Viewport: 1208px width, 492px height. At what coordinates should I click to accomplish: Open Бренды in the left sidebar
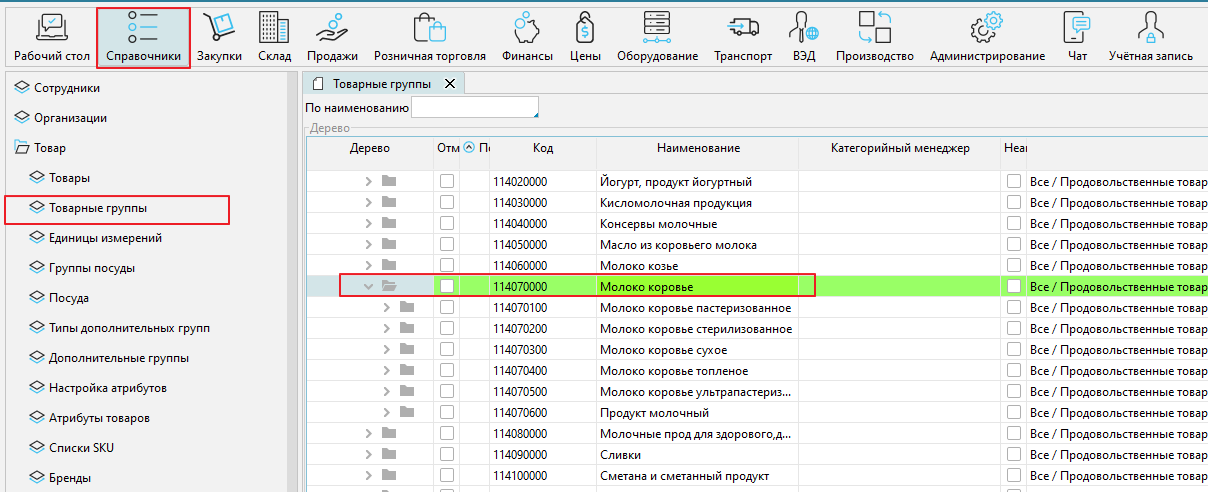pos(71,477)
